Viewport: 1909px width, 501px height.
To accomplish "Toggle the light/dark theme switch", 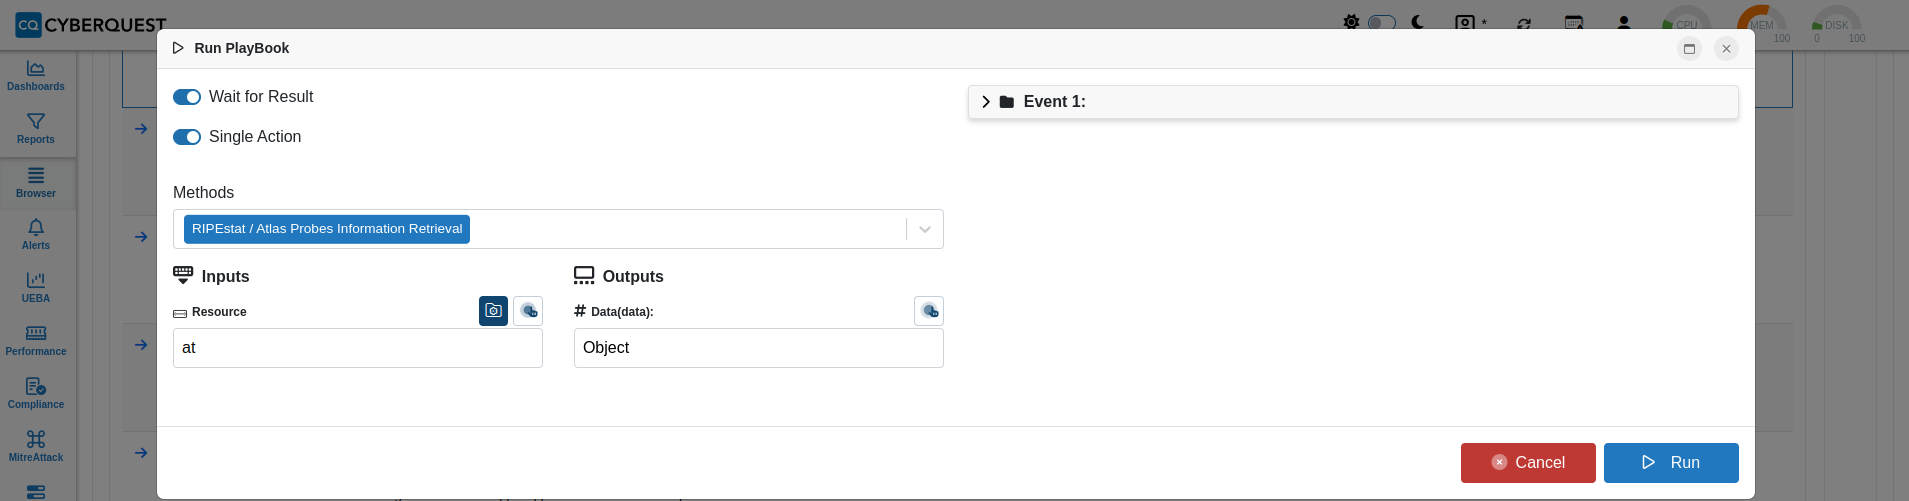I will [x=1382, y=22].
